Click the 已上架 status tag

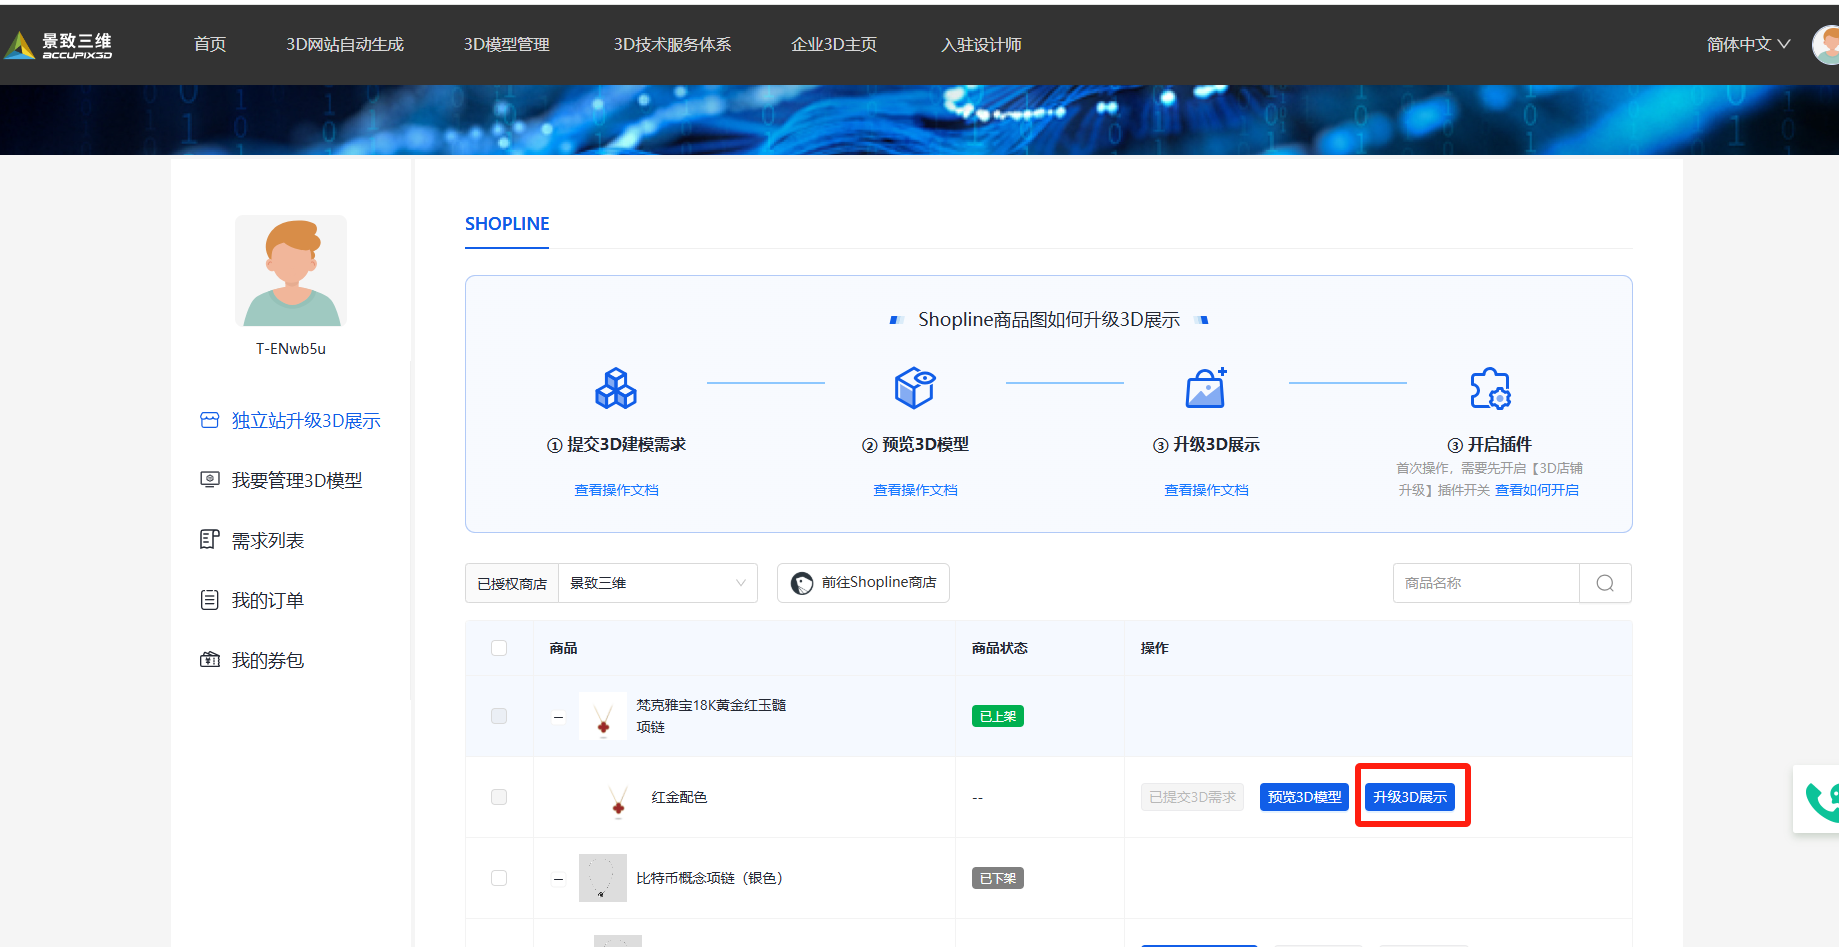998,716
